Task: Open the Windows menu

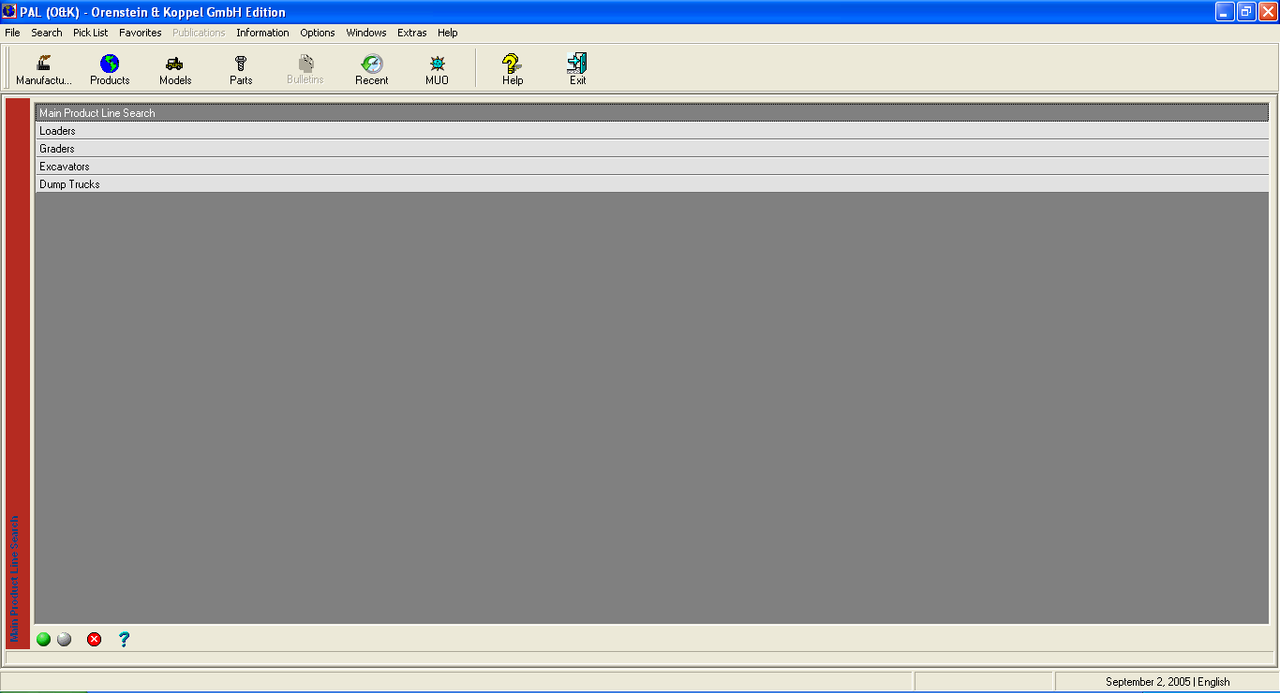Action: 366,33
